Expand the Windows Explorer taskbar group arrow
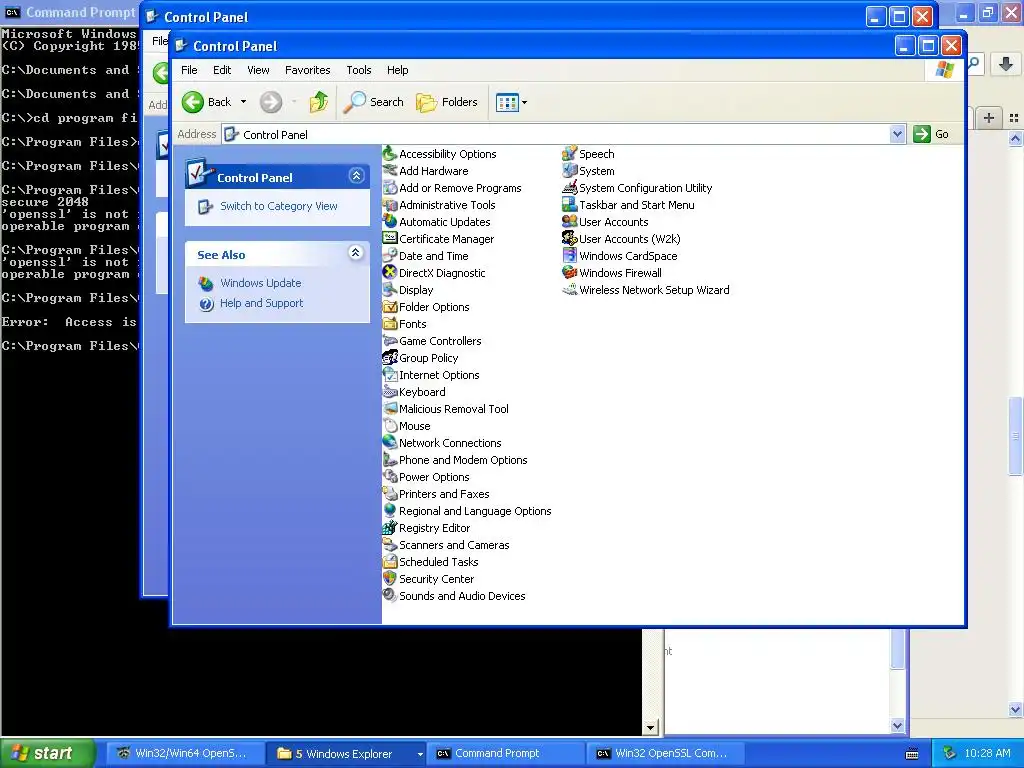1024x768 pixels. [420, 754]
